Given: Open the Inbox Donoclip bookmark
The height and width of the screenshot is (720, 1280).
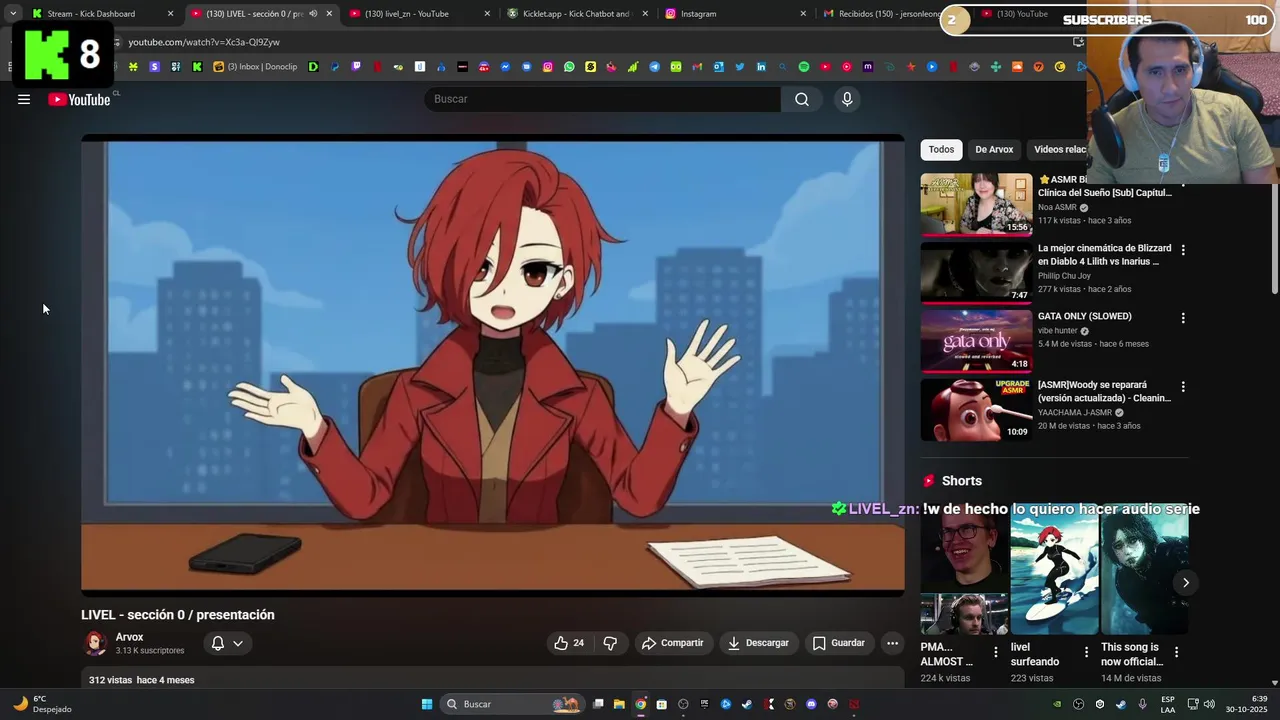Looking at the screenshot, I should (255, 67).
